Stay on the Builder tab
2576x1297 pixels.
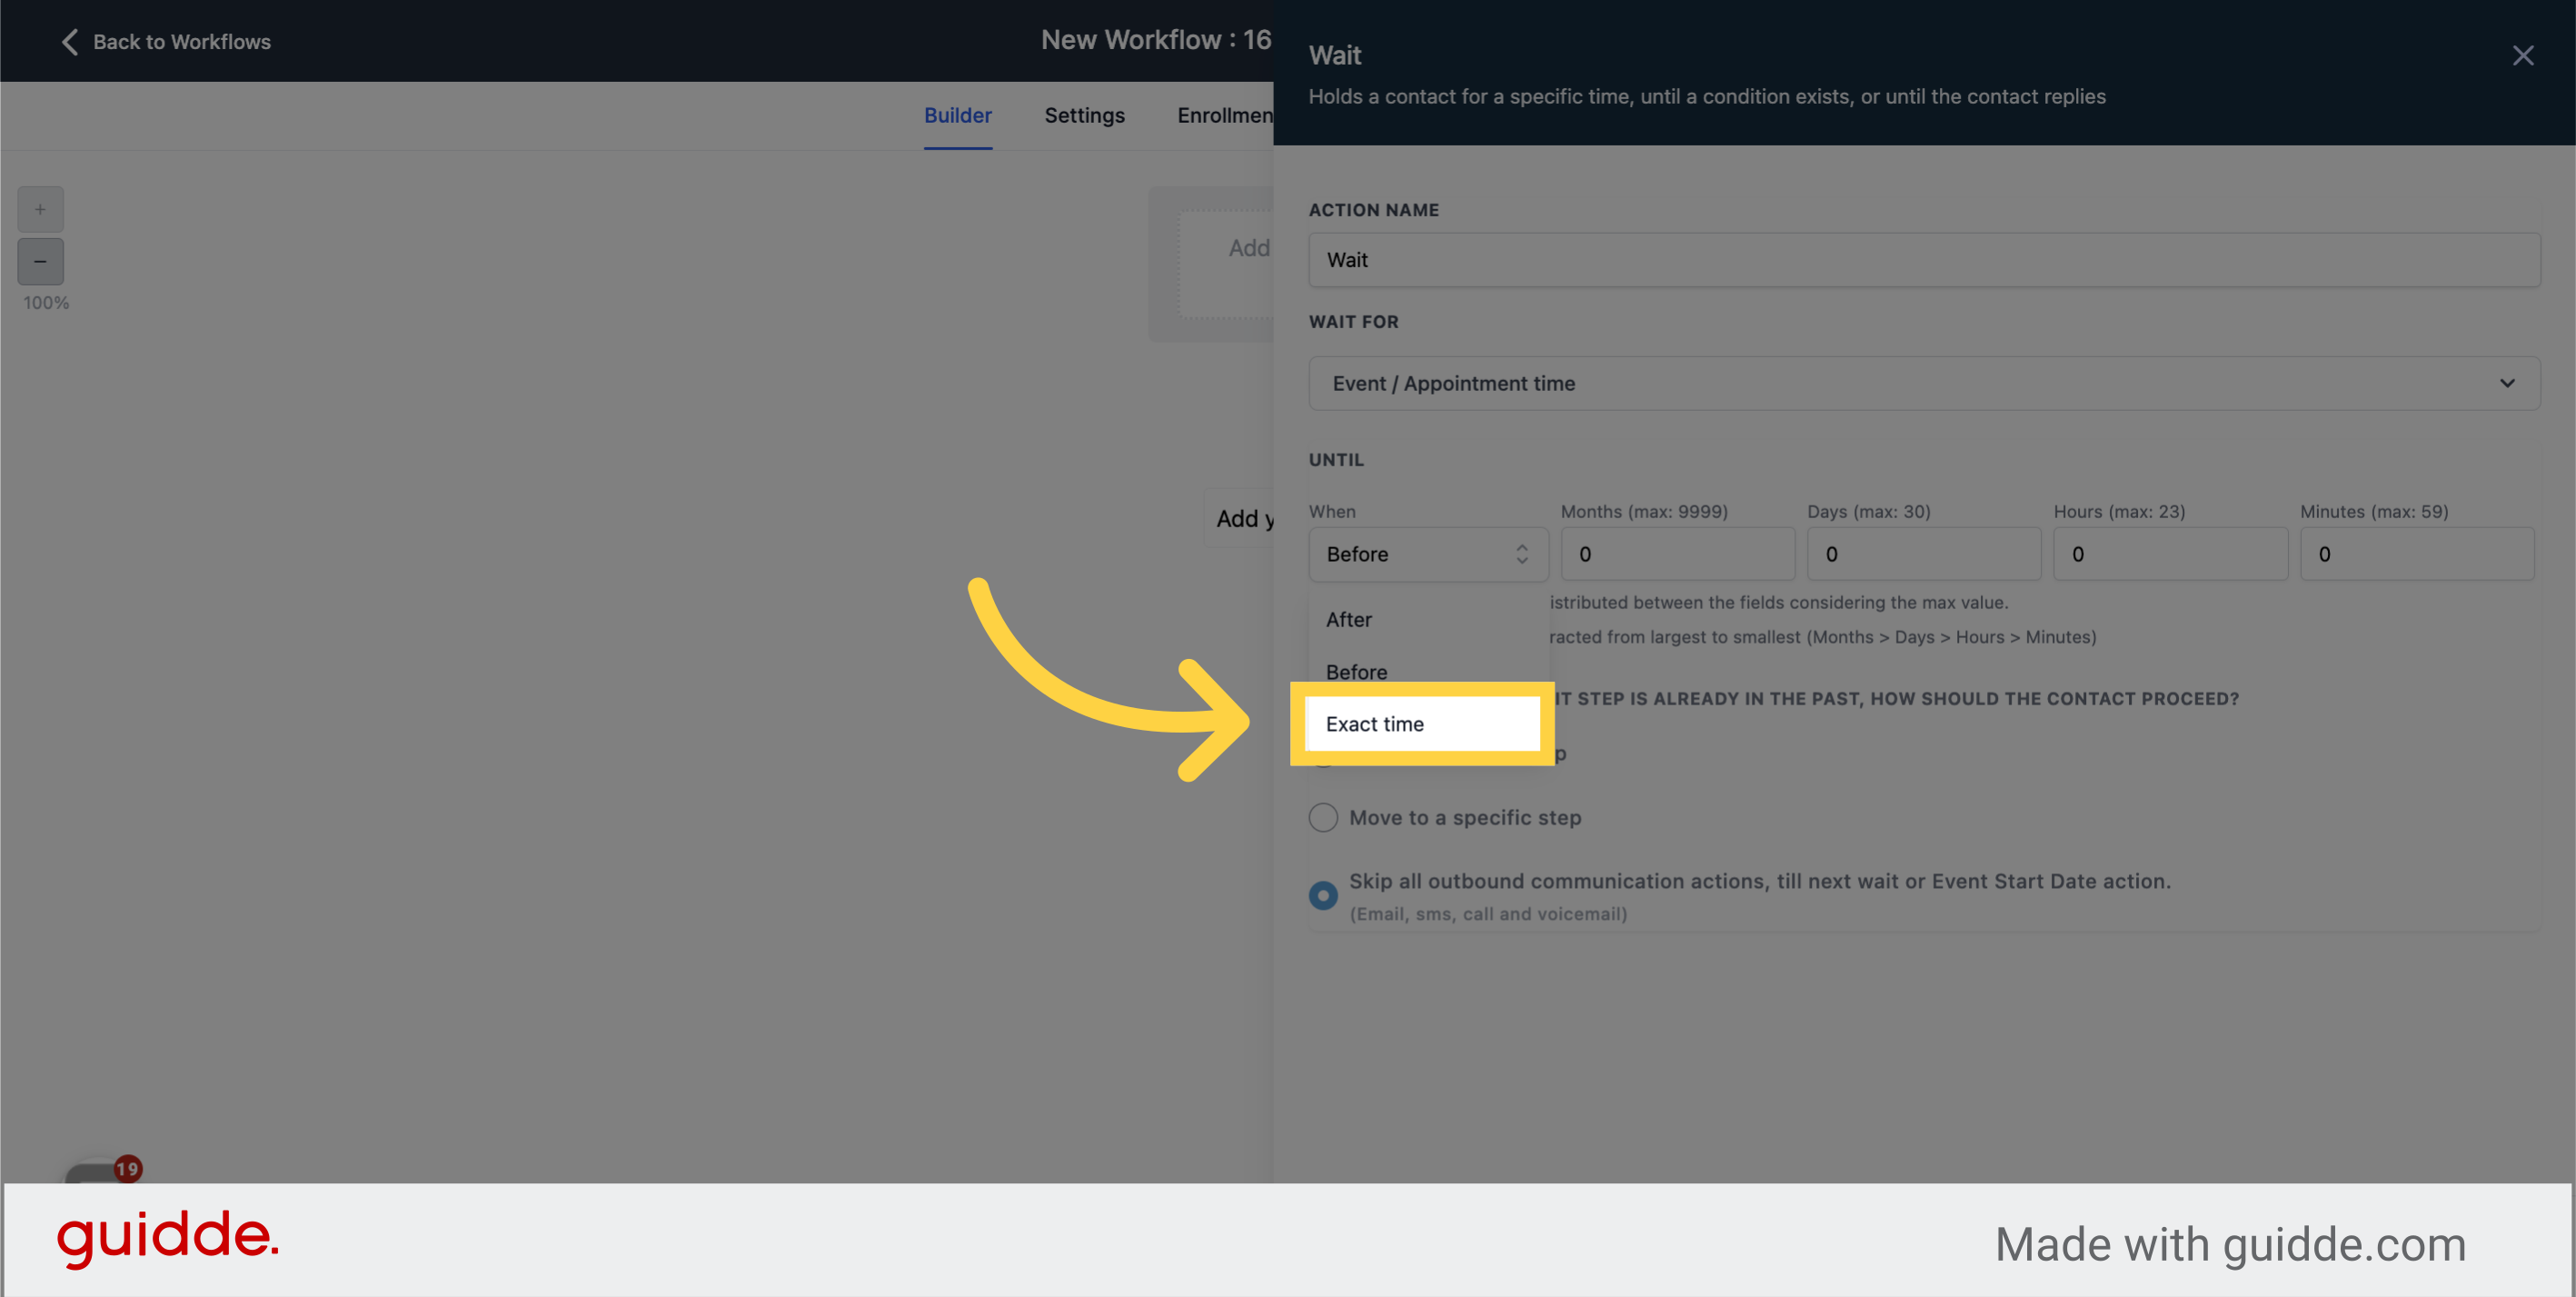tap(957, 115)
